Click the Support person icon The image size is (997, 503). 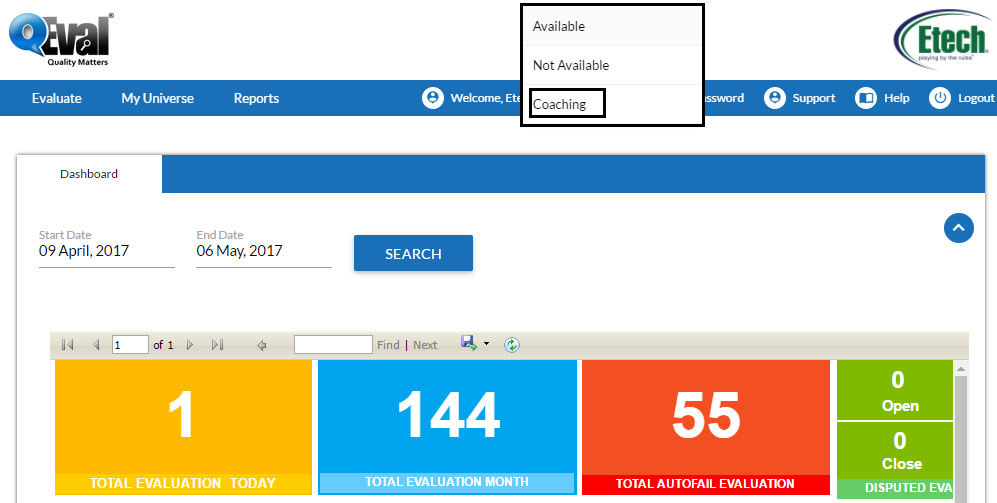pyautogui.click(x=774, y=98)
